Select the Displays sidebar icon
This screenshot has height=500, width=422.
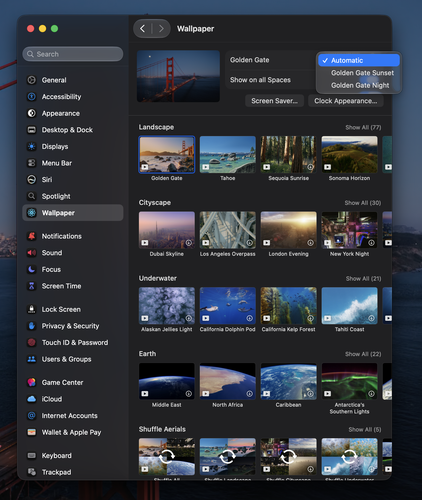pos(31,146)
